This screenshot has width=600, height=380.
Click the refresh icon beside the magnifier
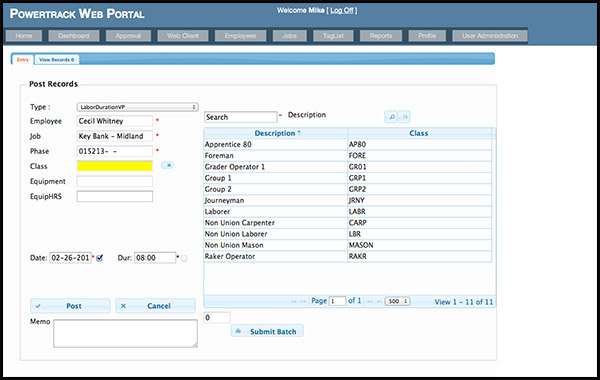(404, 117)
